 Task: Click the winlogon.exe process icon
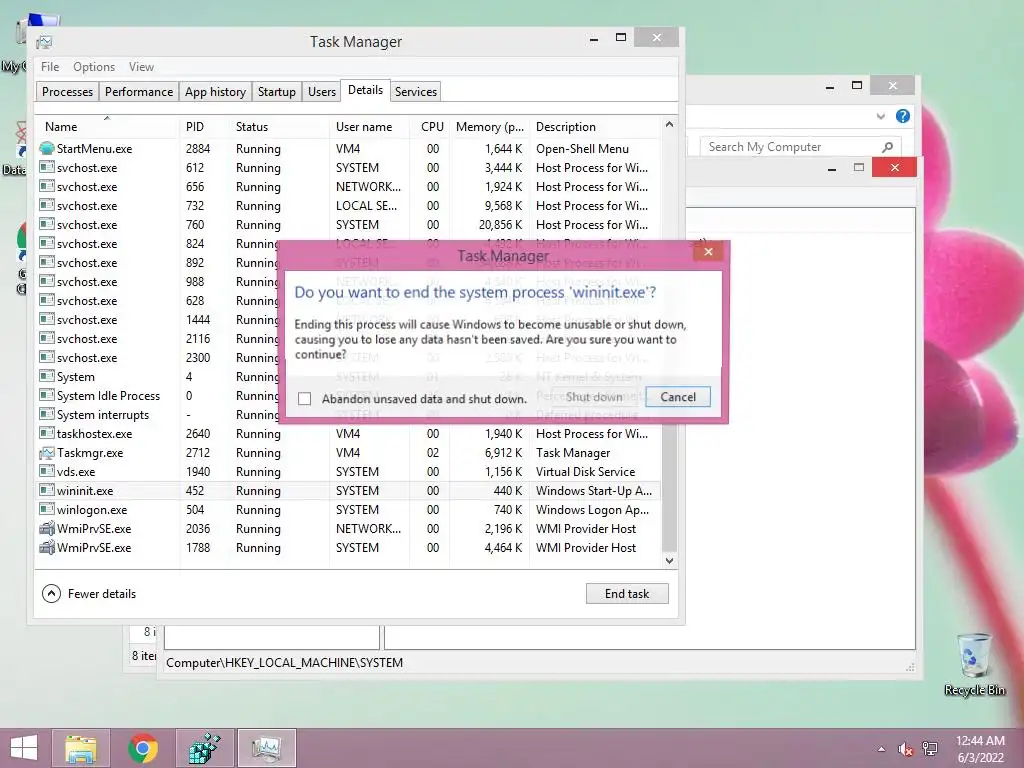46,509
